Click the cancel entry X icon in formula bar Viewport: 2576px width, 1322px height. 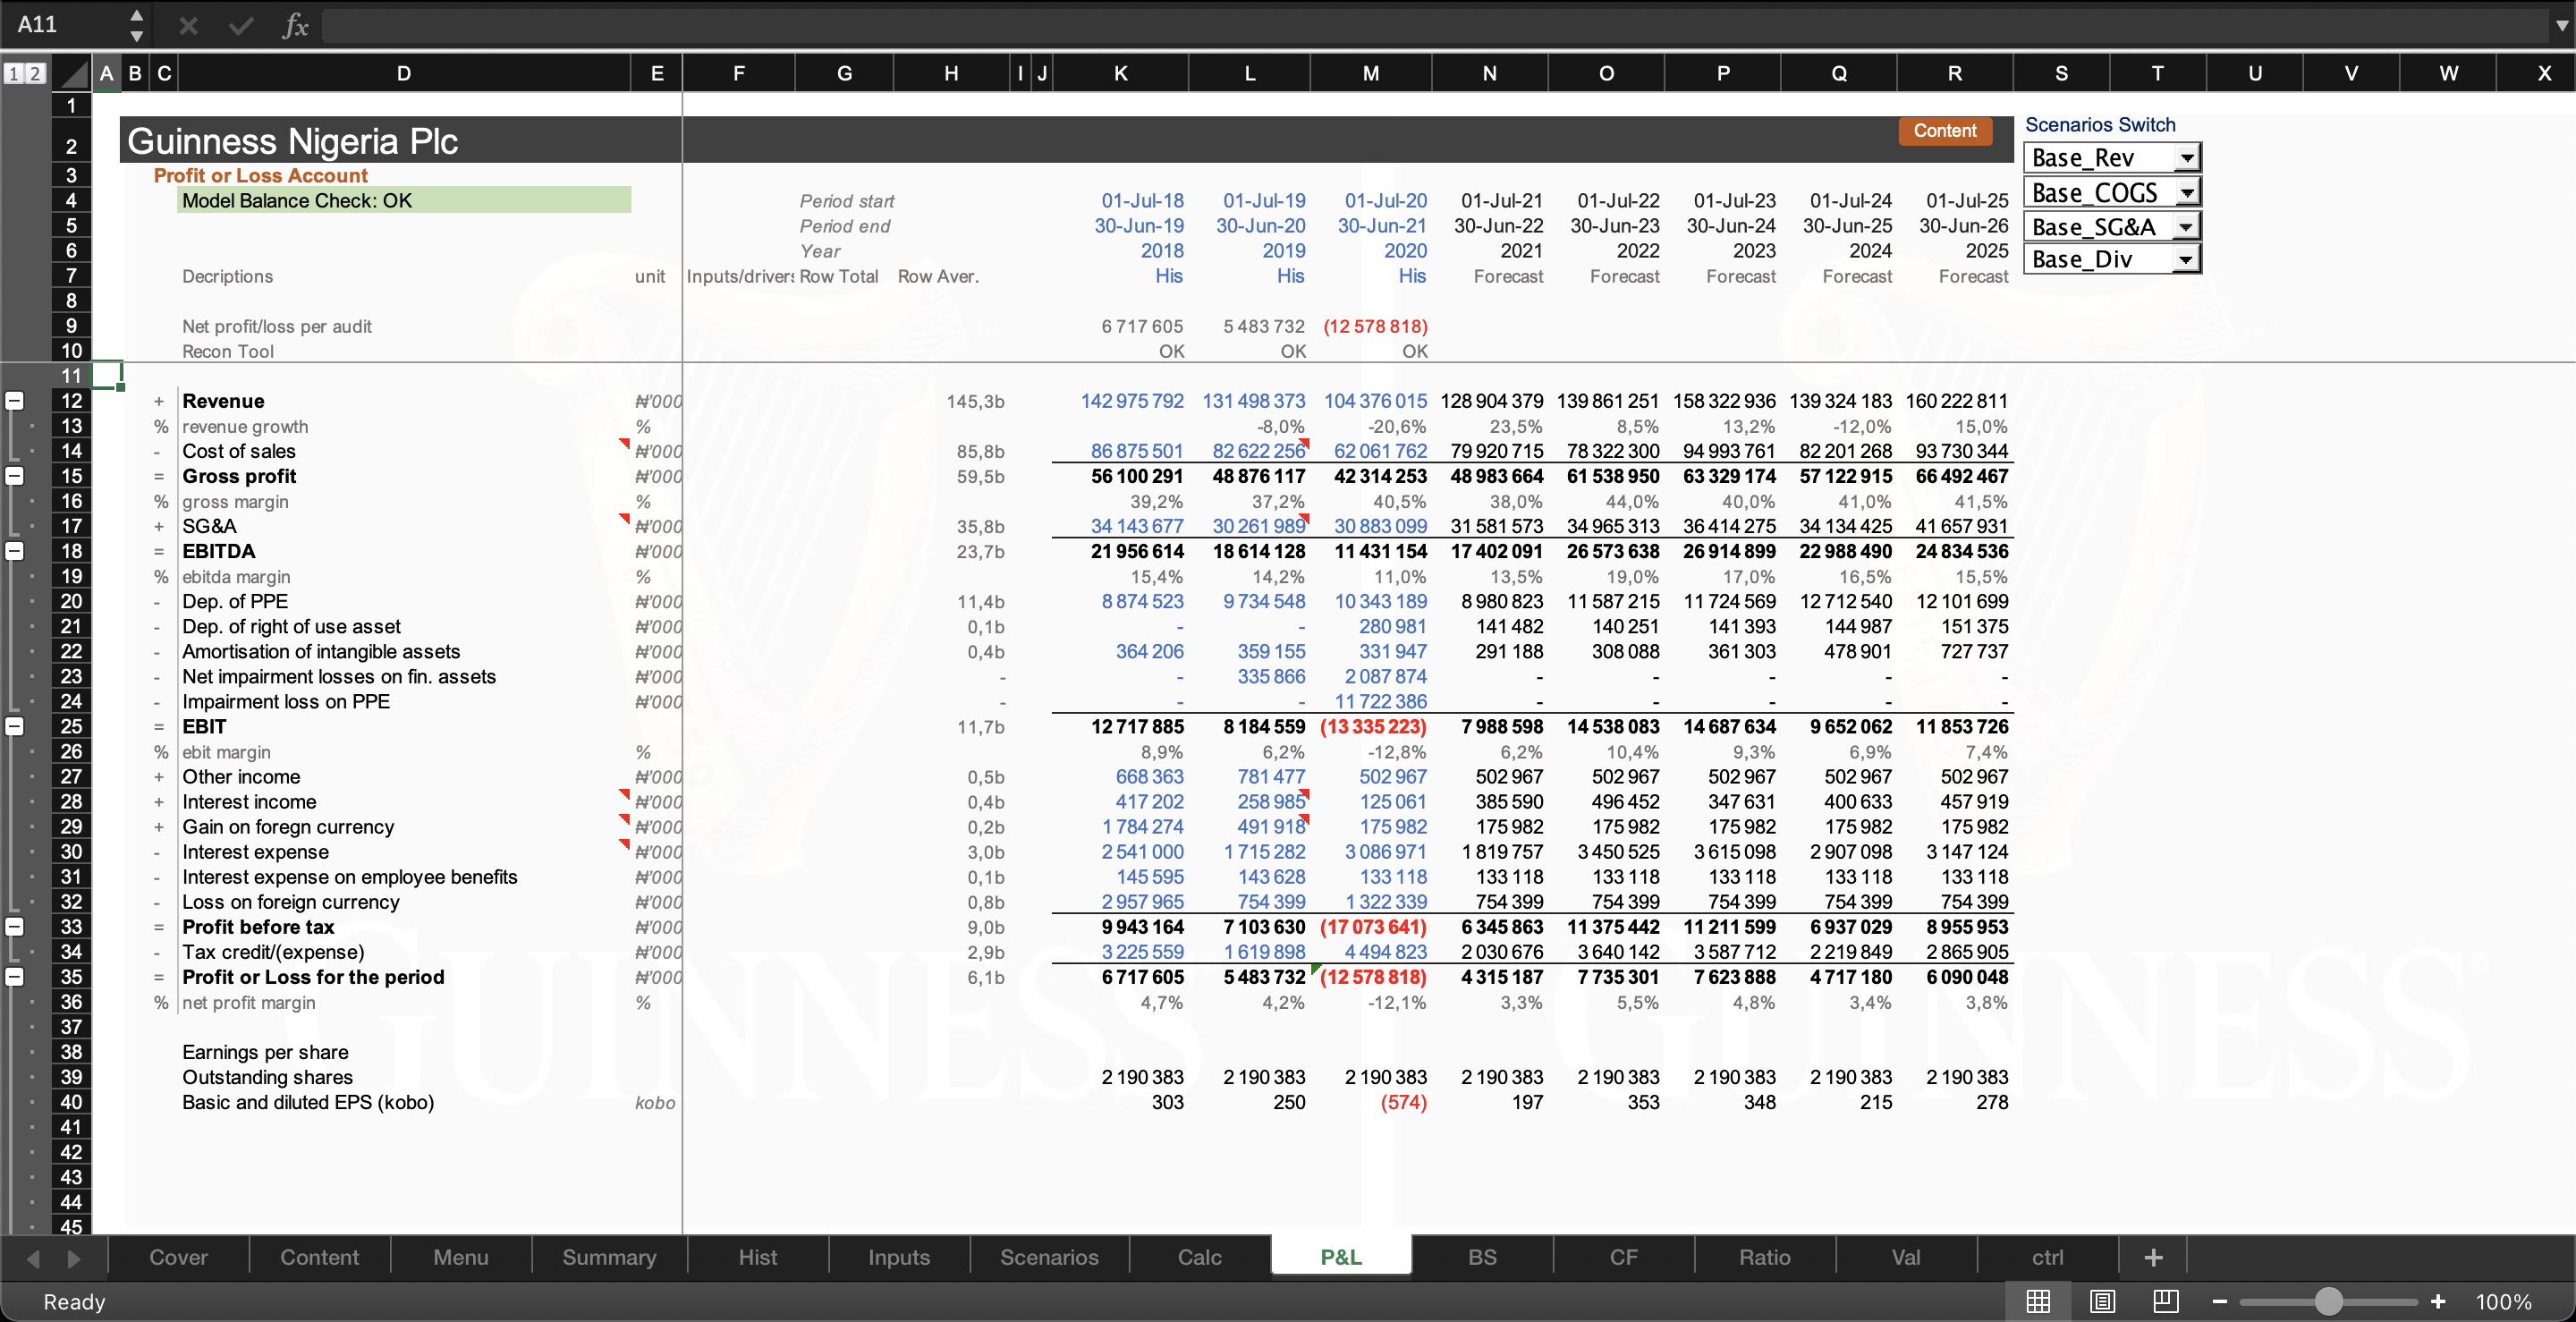point(188,25)
